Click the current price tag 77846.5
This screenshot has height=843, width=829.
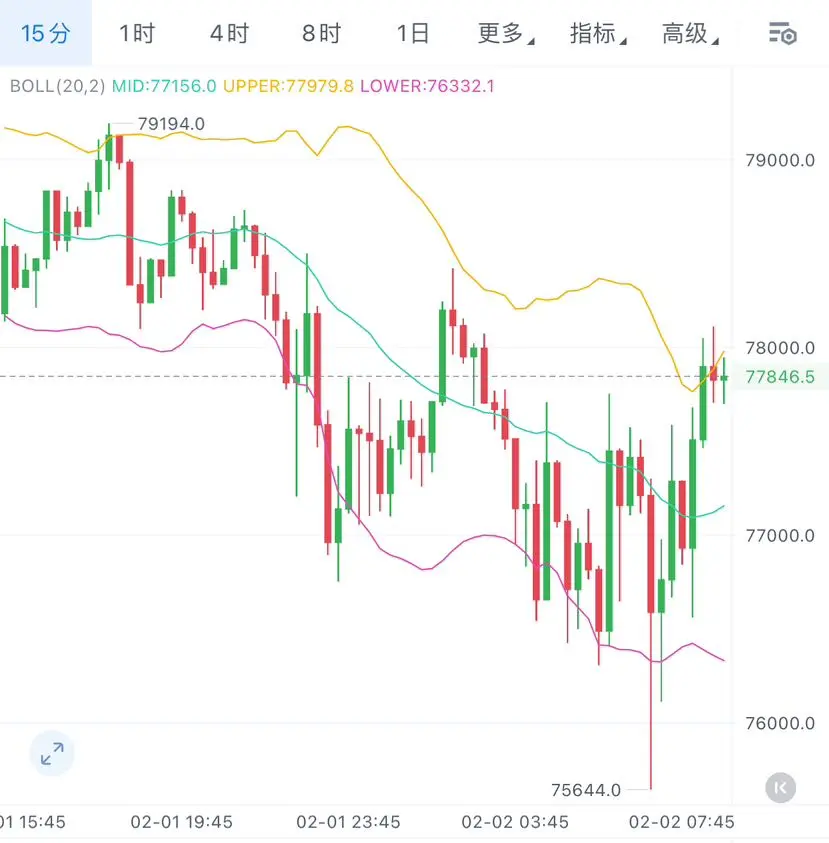pyautogui.click(x=780, y=377)
